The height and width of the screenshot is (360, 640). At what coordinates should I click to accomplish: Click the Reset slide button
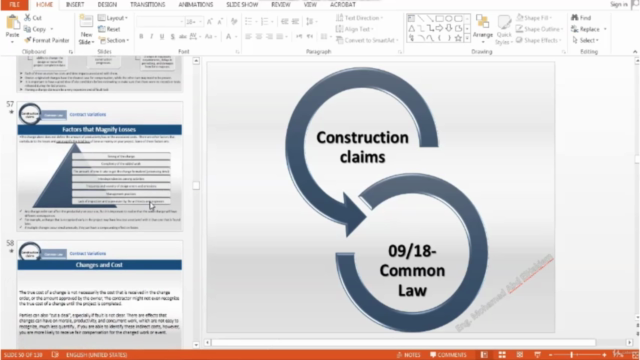(109, 29)
